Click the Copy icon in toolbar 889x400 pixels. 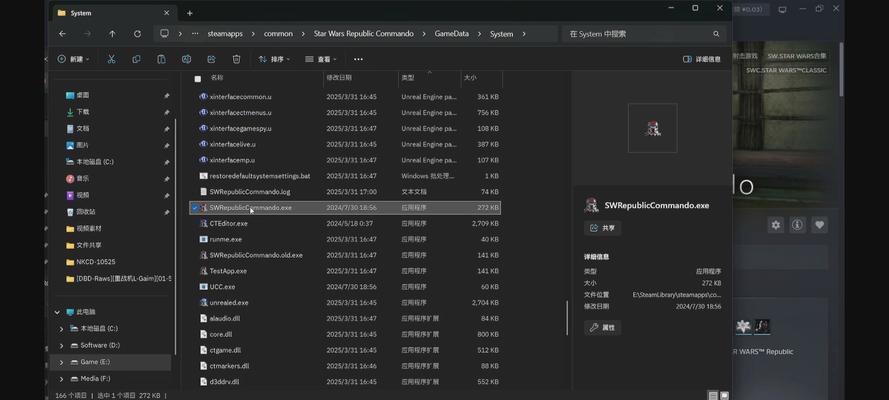tap(137, 59)
